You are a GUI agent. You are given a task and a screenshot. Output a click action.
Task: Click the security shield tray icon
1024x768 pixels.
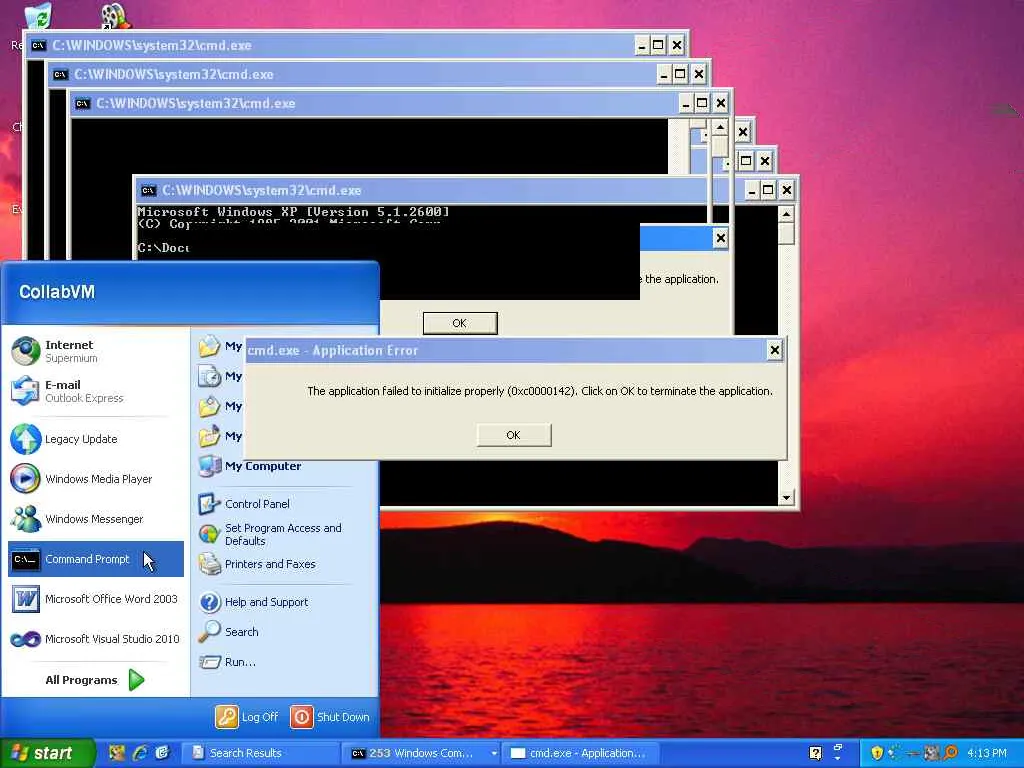pyautogui.click(x=876, y=753)
